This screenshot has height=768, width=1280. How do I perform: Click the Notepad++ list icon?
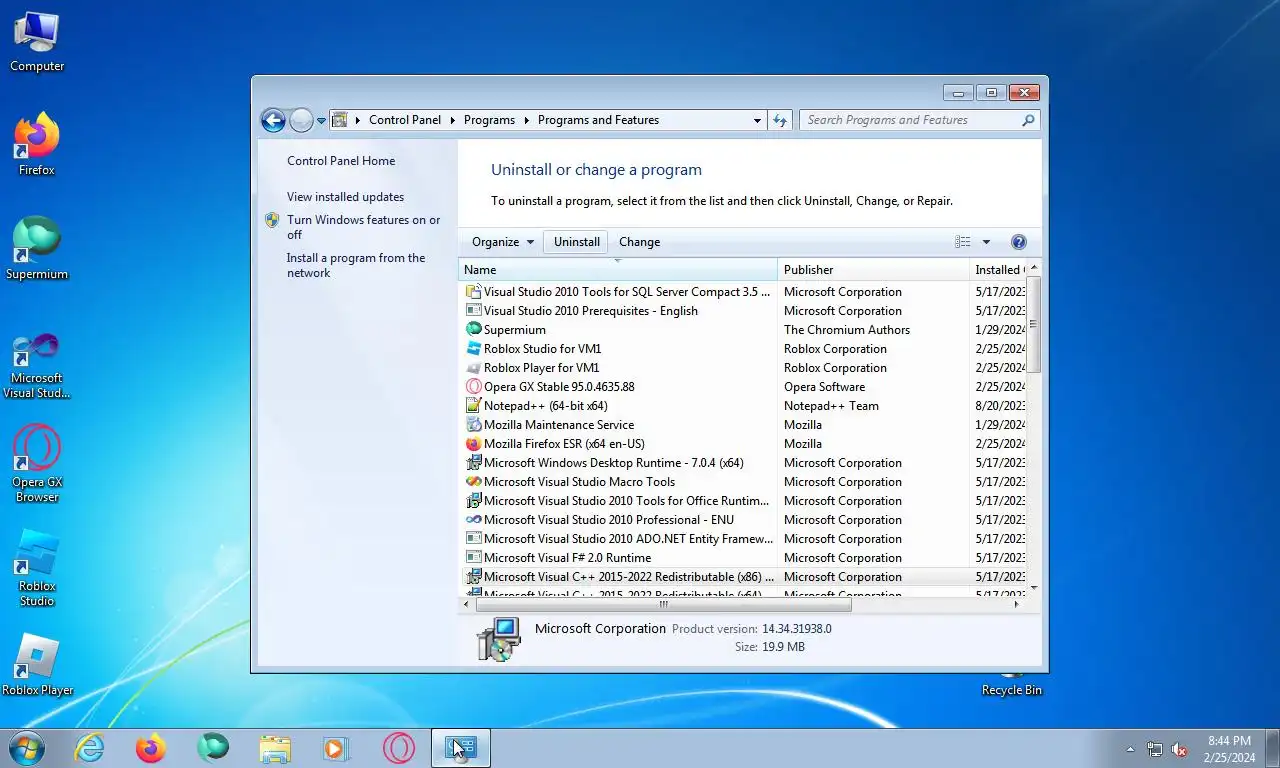pyautogui.click(x=474, y=405)
